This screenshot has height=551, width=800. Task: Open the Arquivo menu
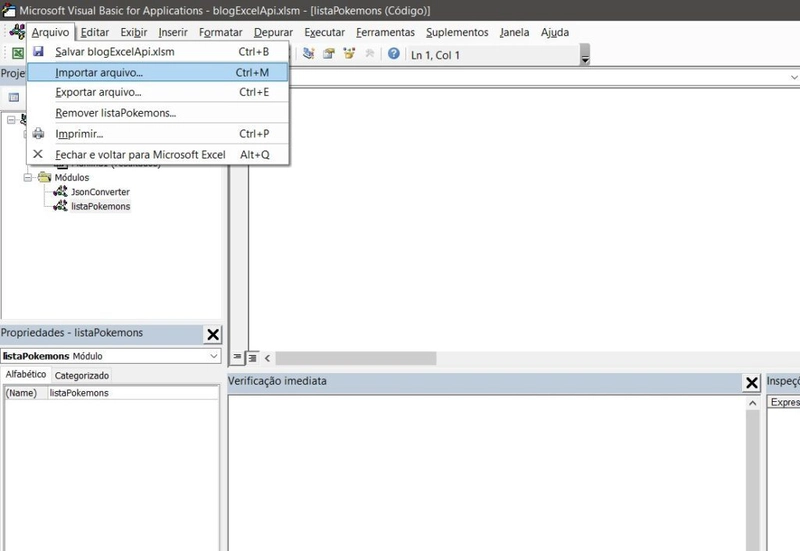pos(50,32)
